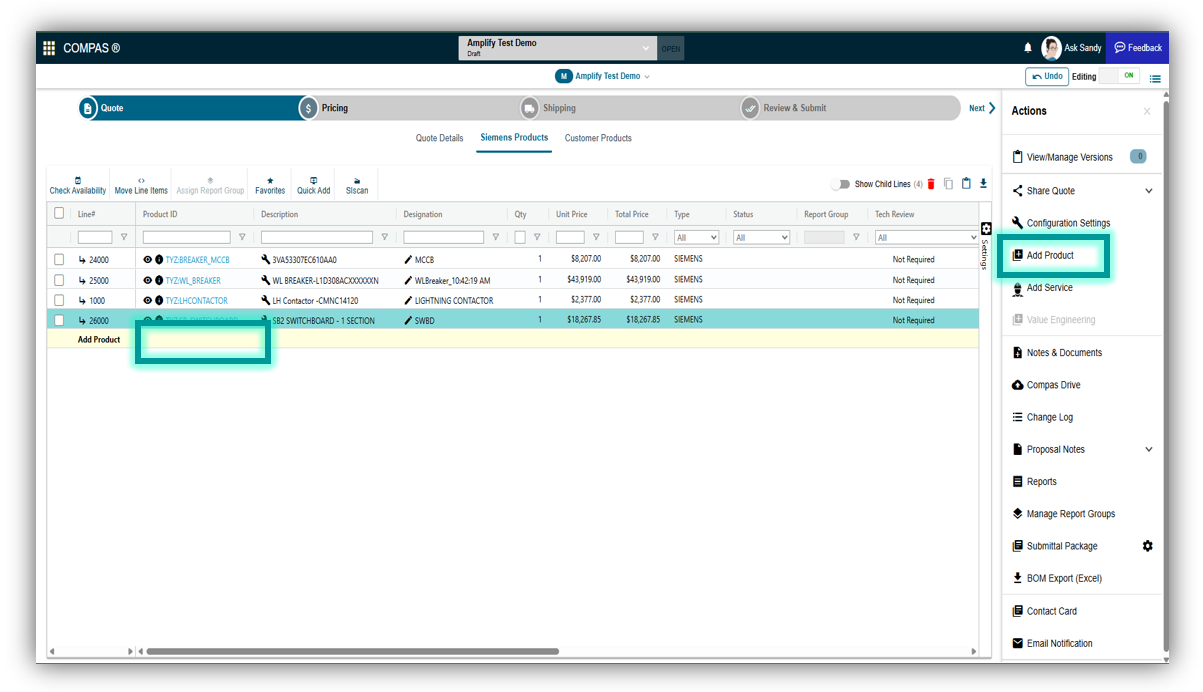Launch the SIscan tool
The image size is (1203, 692).
click(x=357, y=185)
